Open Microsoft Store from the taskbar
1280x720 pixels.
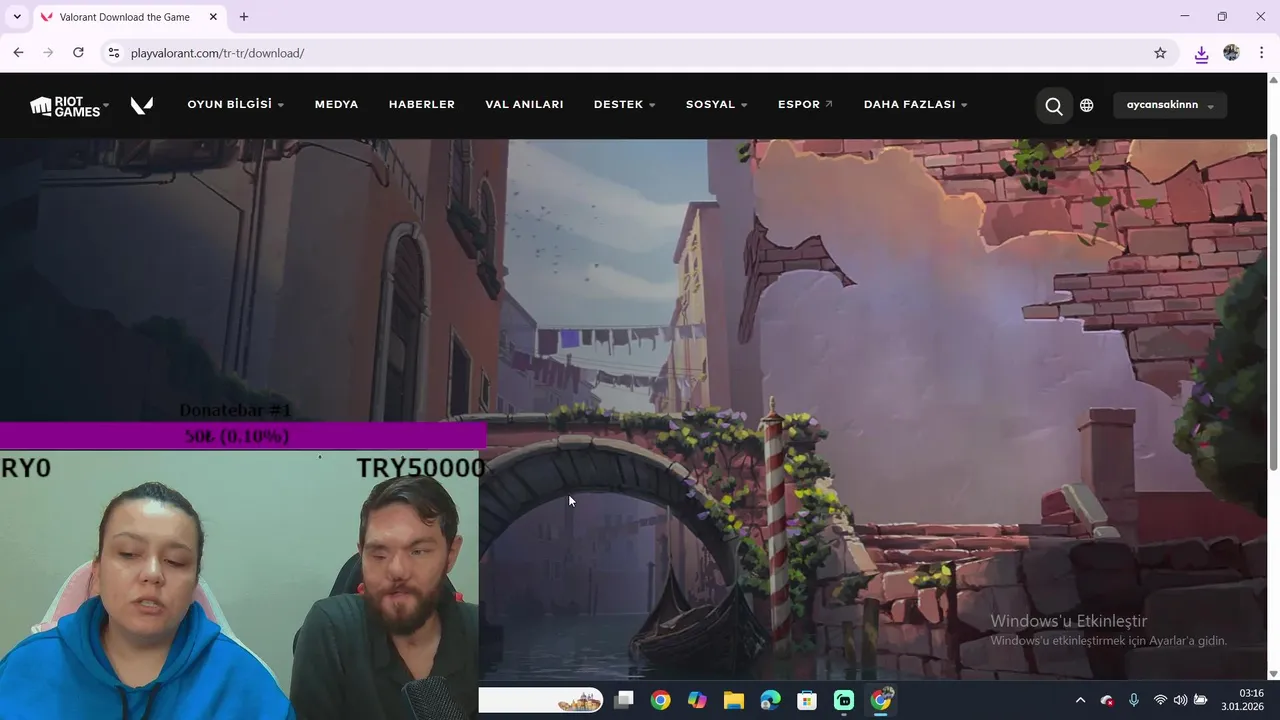[x=807, y=700]
